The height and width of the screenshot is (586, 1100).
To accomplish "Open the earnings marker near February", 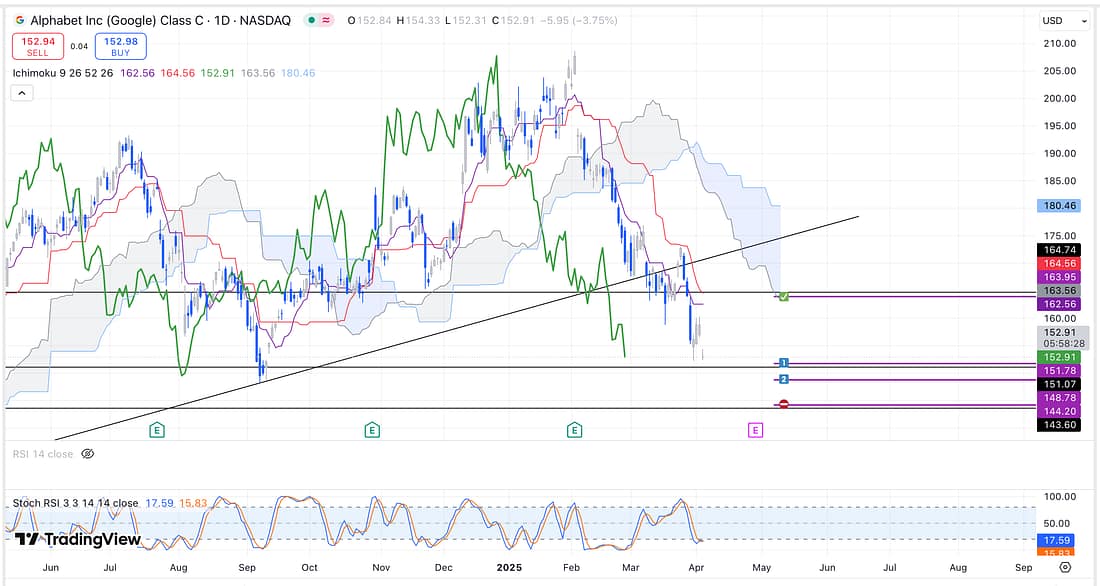I will click(575, 430).
